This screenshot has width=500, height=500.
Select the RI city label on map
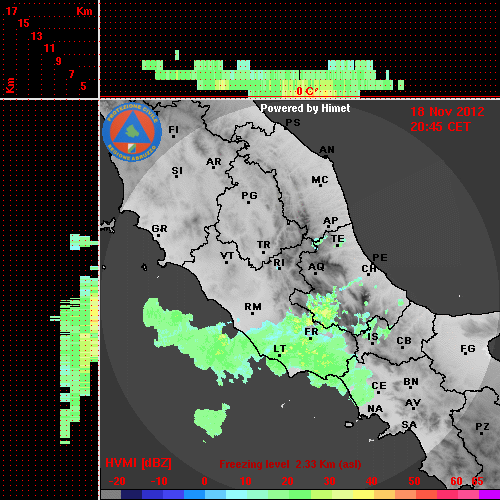click(x=279, y=262)
